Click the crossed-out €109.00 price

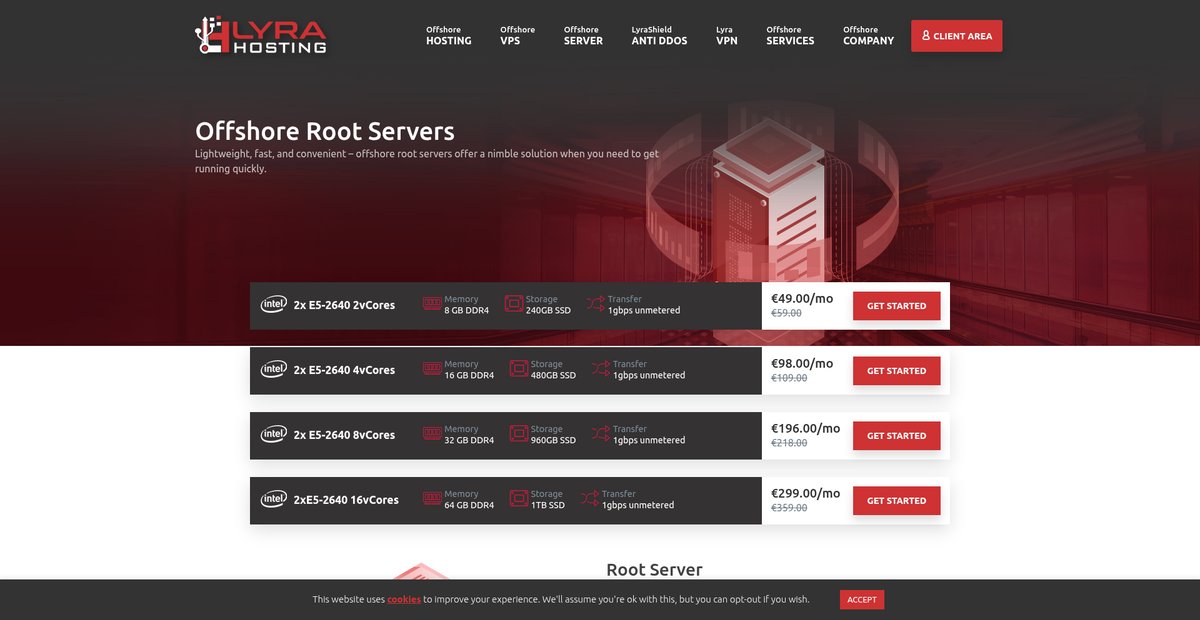(x=789, y=378)
